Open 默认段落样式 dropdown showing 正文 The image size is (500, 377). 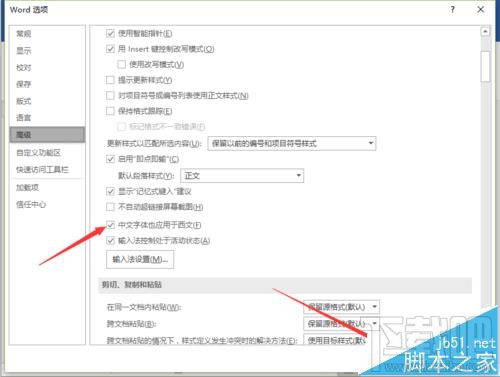click(242, 176)
